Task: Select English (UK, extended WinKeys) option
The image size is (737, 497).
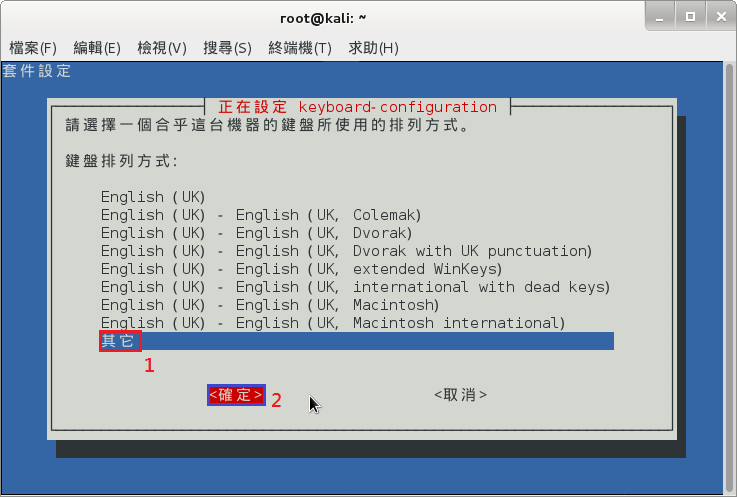Action: [x=300, y=269]
